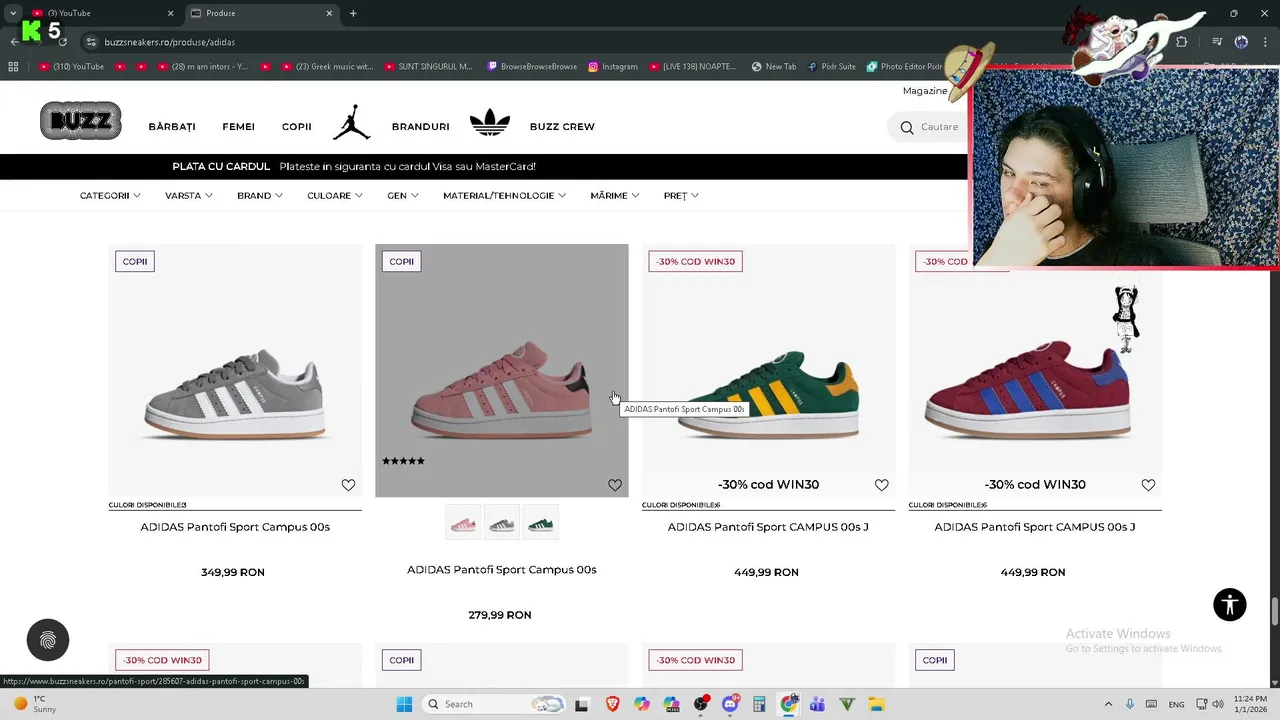Open Copilot from the taskbar

coord(641,704)
